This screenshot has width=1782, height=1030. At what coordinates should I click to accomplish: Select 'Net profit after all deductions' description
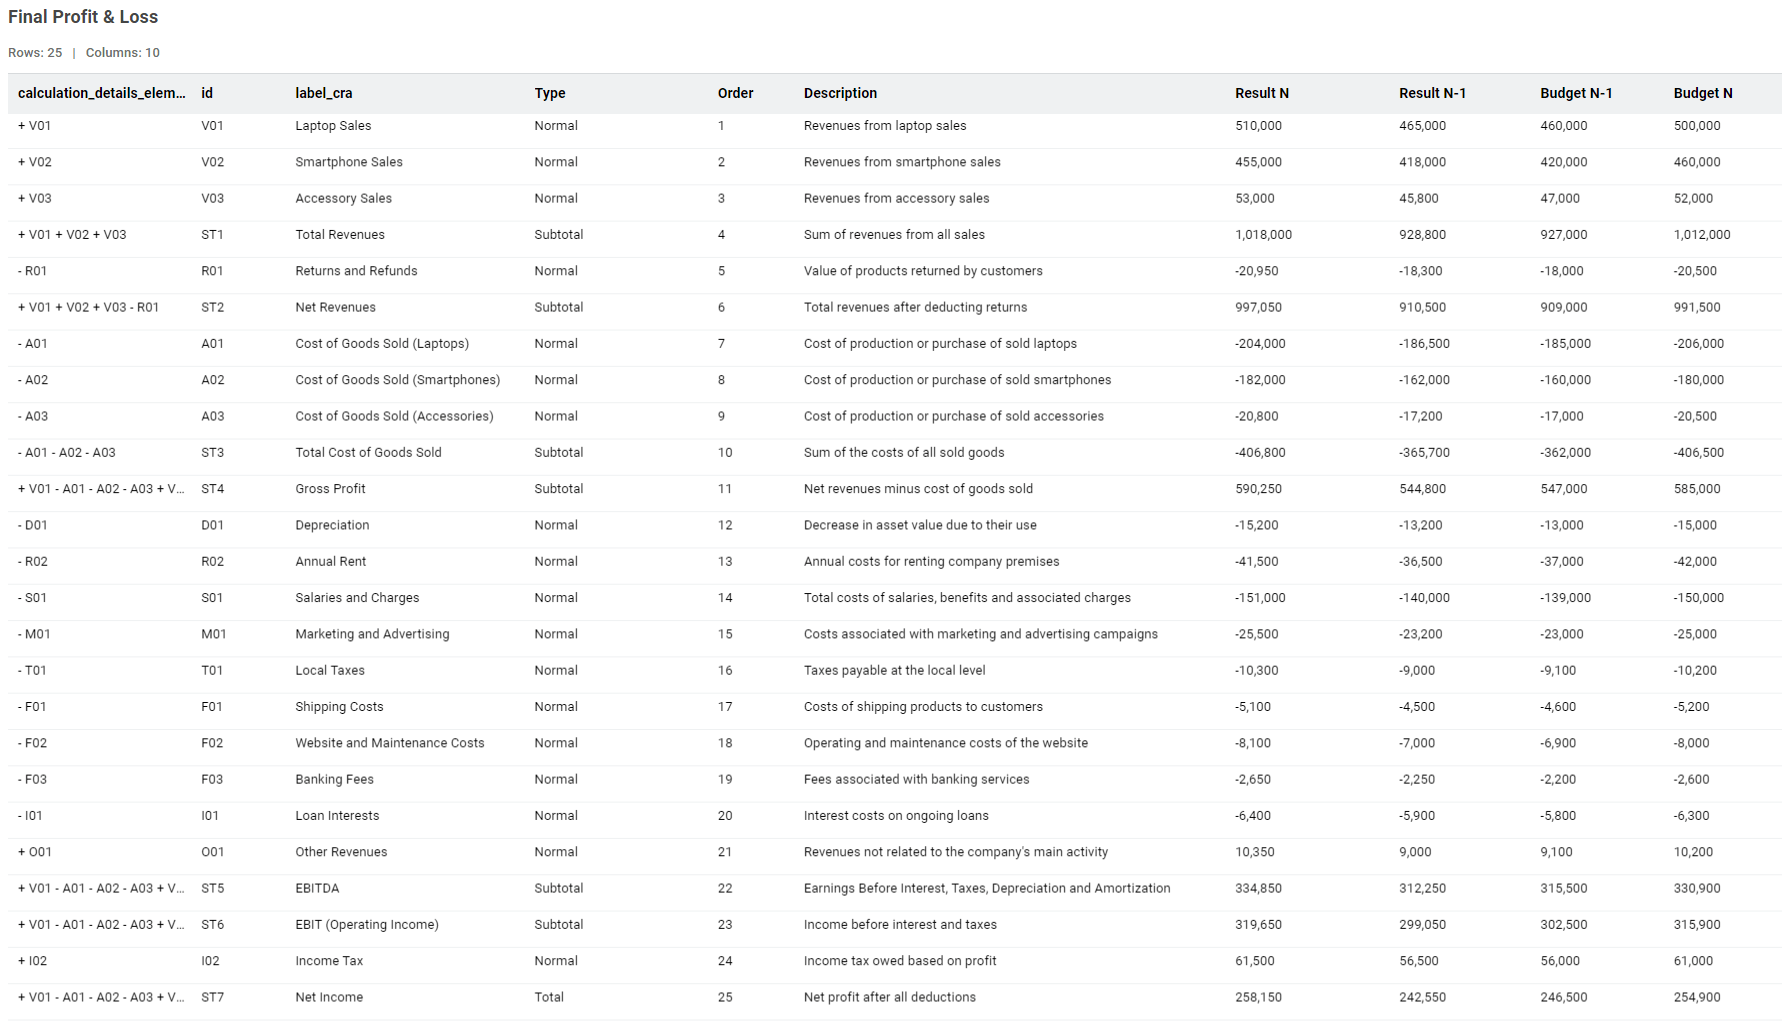pyautogui.click(x=889, y=998)
